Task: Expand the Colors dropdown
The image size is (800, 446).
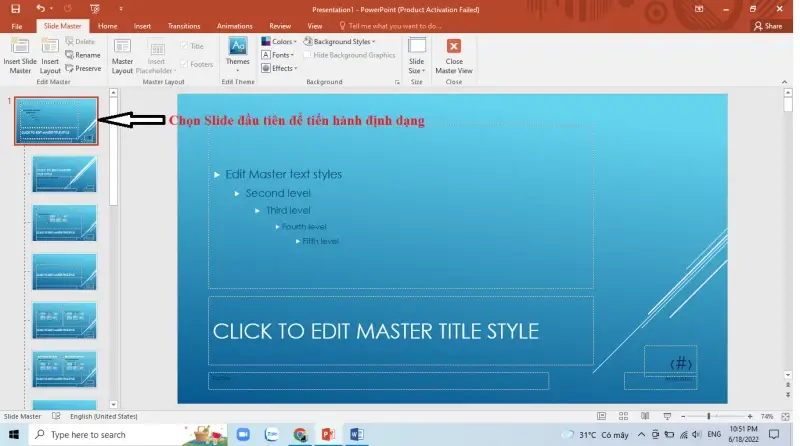Action: point(277,42)
